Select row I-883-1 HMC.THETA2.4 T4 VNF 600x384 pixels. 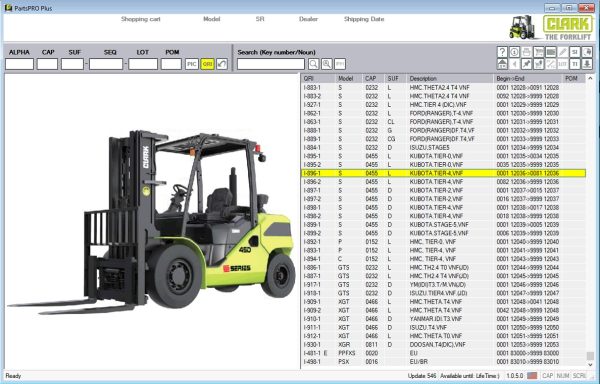(443, 88)
